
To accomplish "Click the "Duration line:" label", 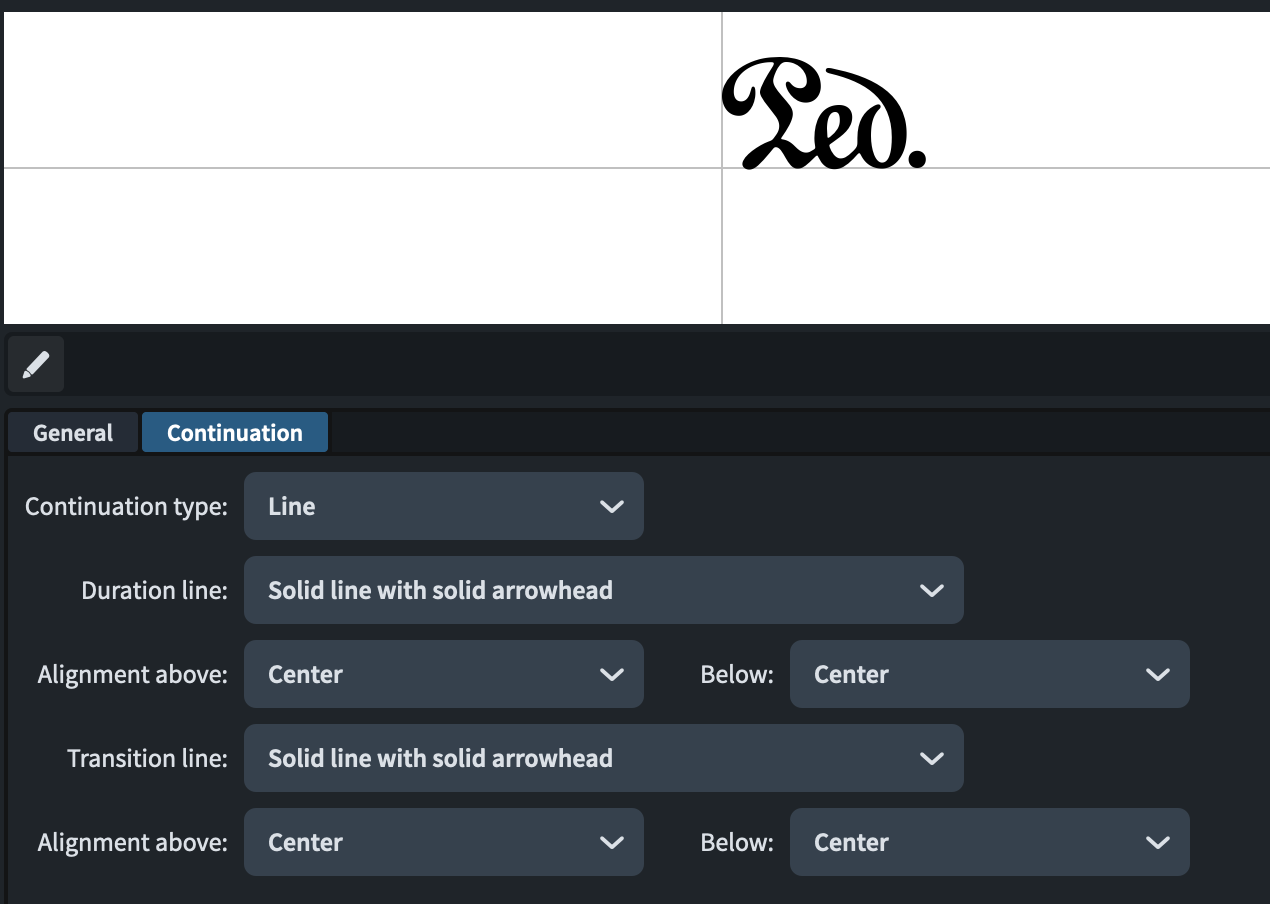I will tap(154, 591).
